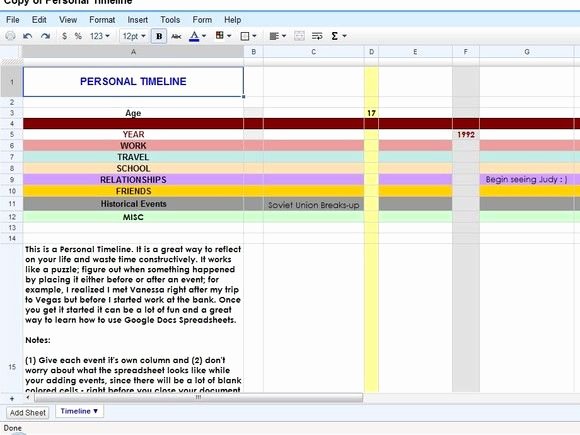Select the cell with value 17

pos(371,113)
